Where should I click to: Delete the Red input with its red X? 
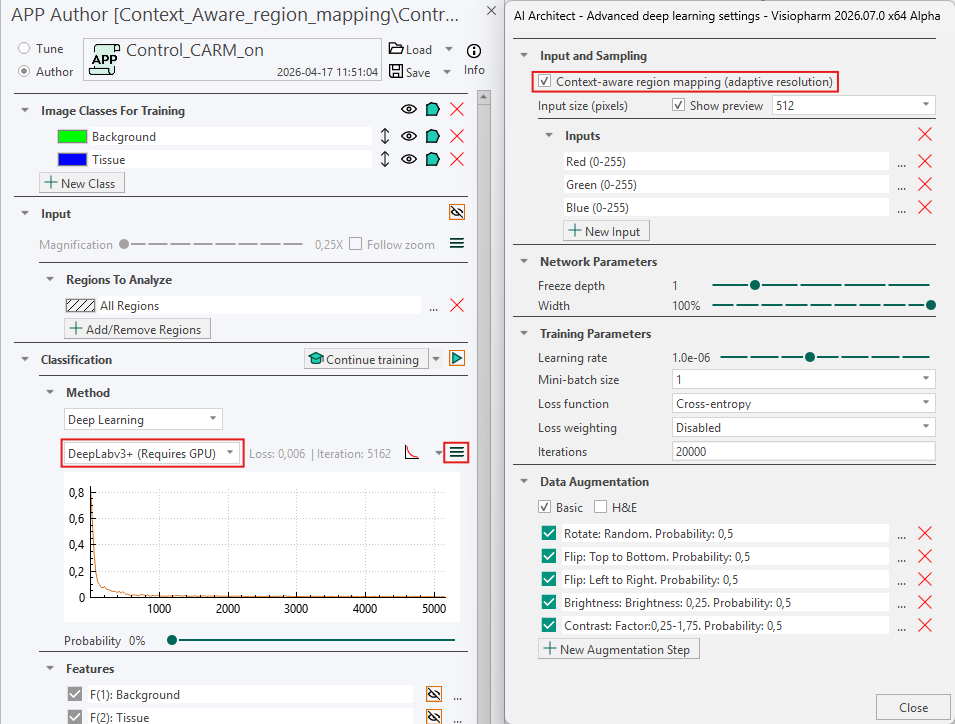point(924,160)
